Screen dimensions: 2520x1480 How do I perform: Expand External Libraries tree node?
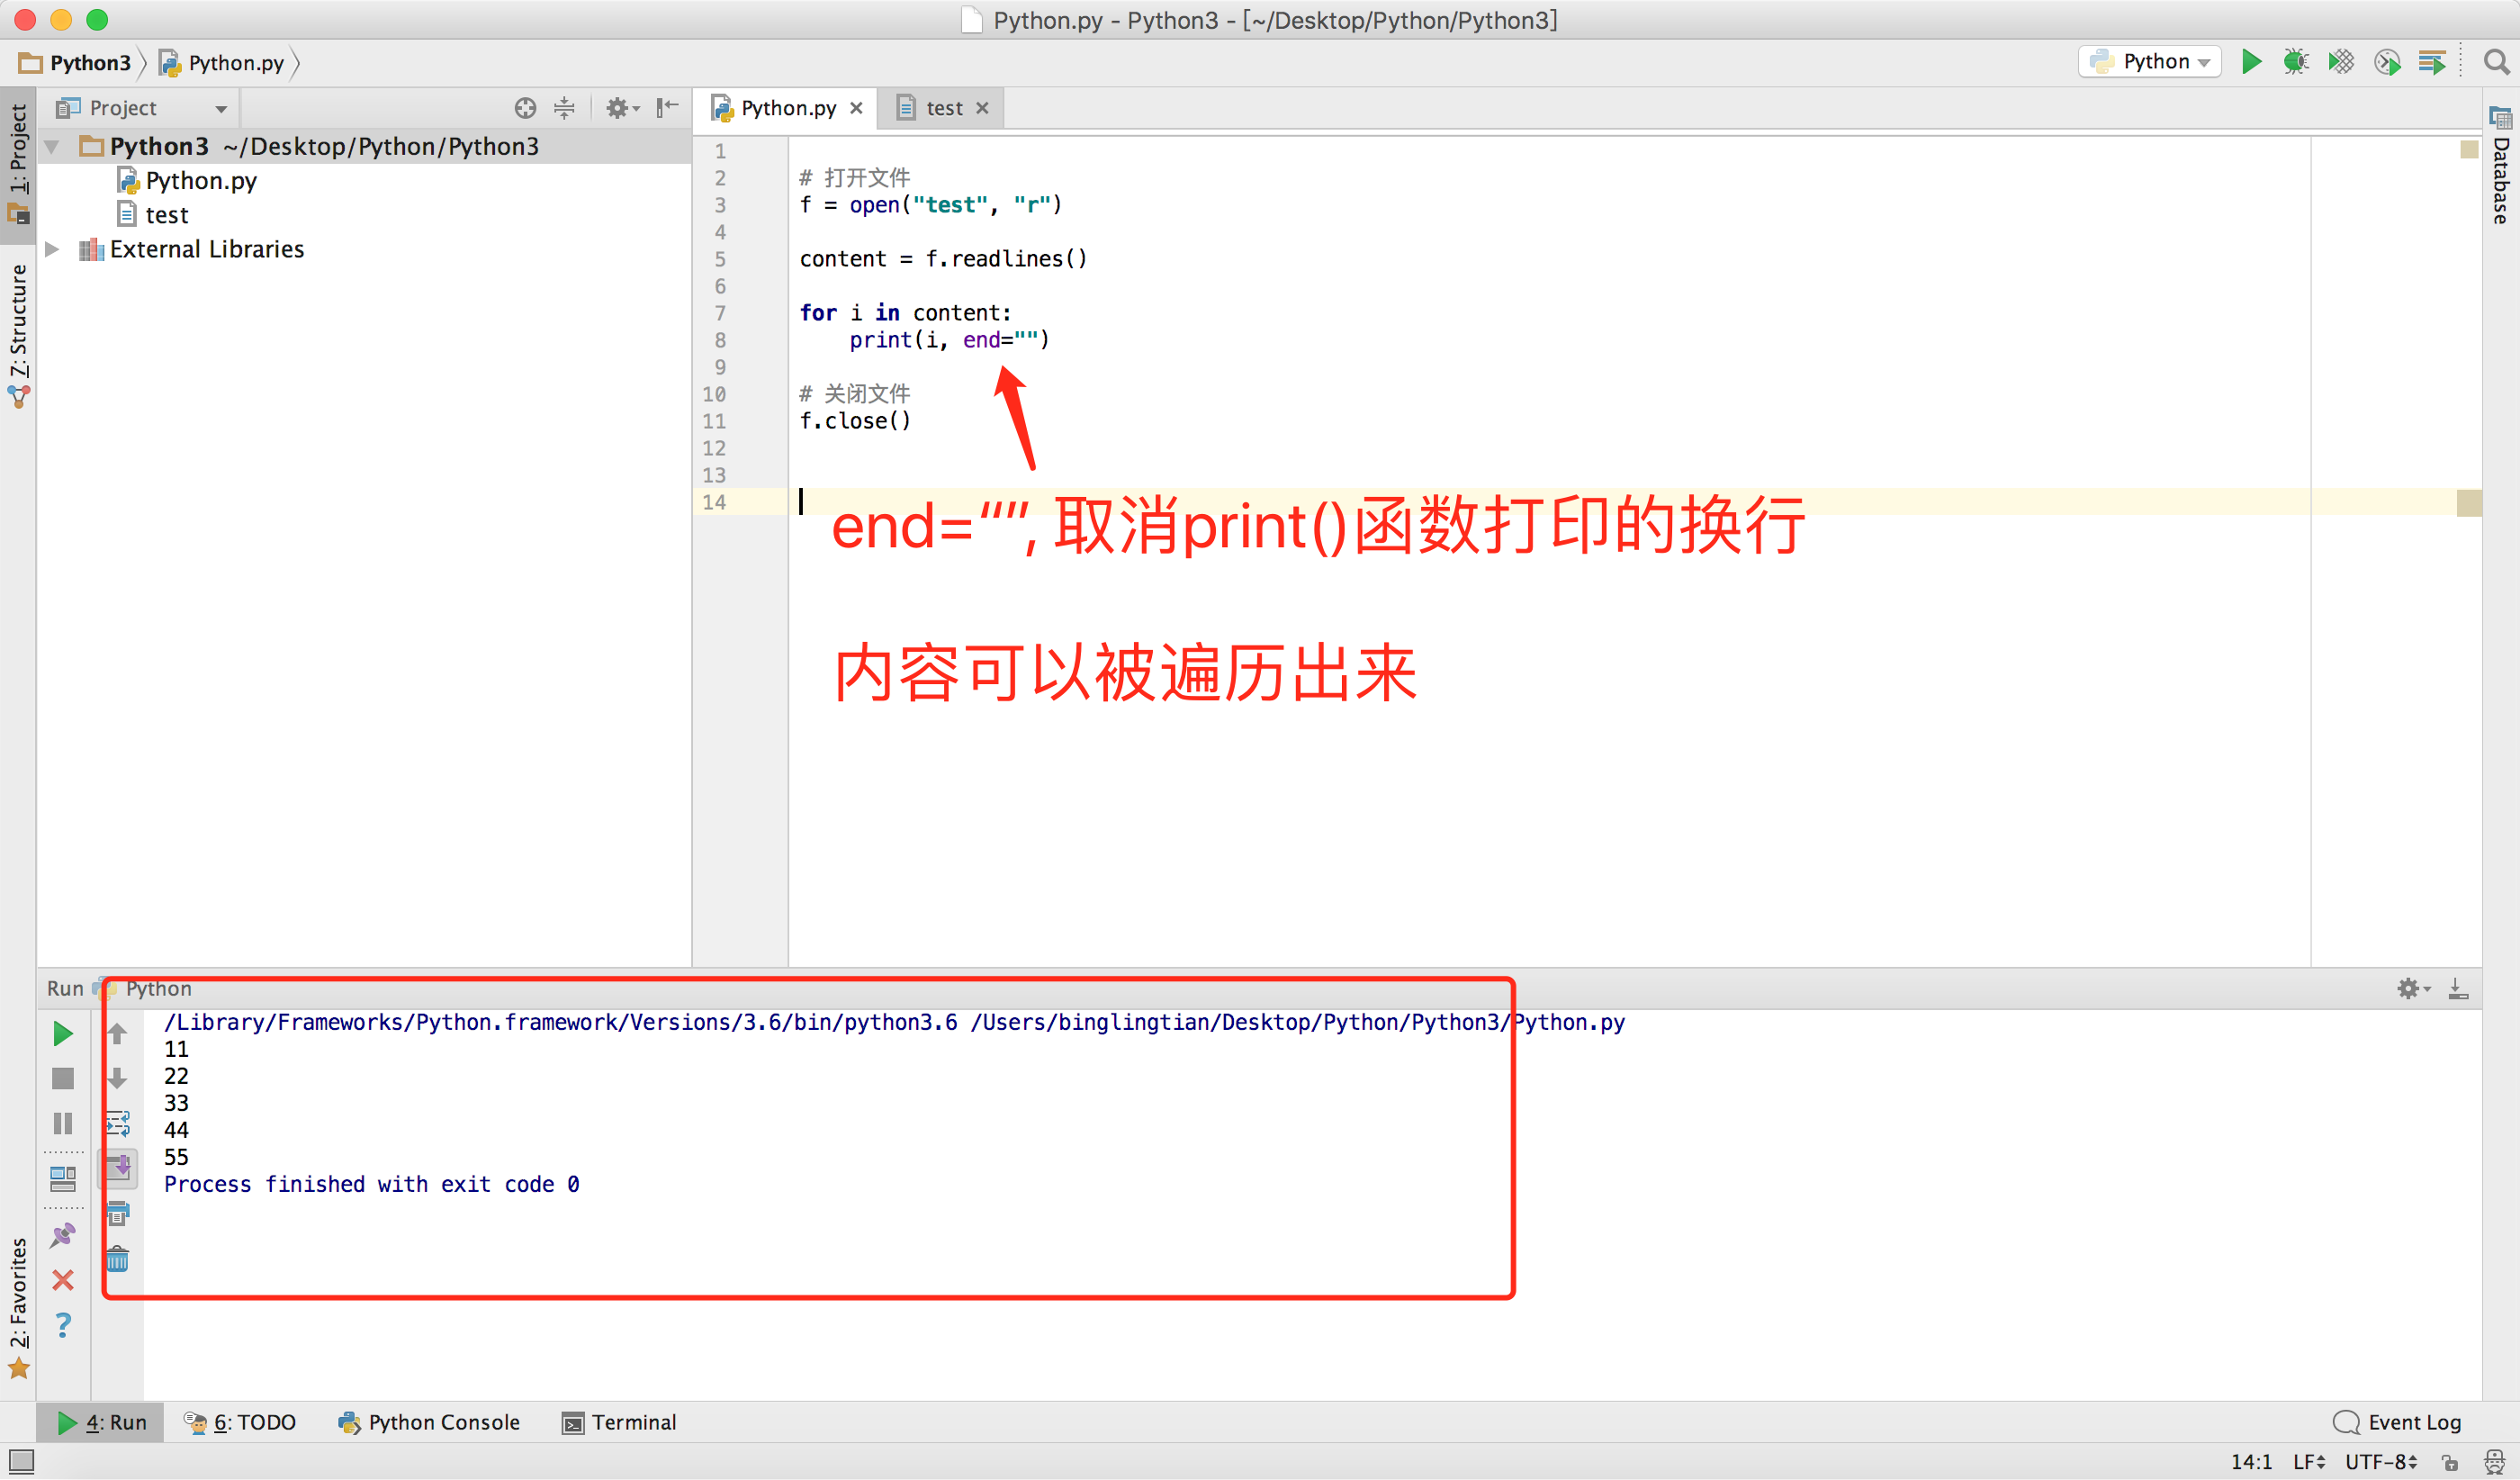pos(53,249)
